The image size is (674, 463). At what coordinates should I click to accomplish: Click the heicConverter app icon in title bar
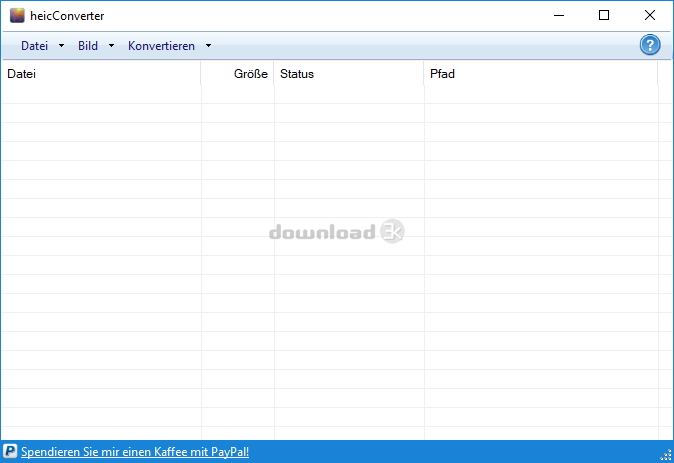[17, 15]
